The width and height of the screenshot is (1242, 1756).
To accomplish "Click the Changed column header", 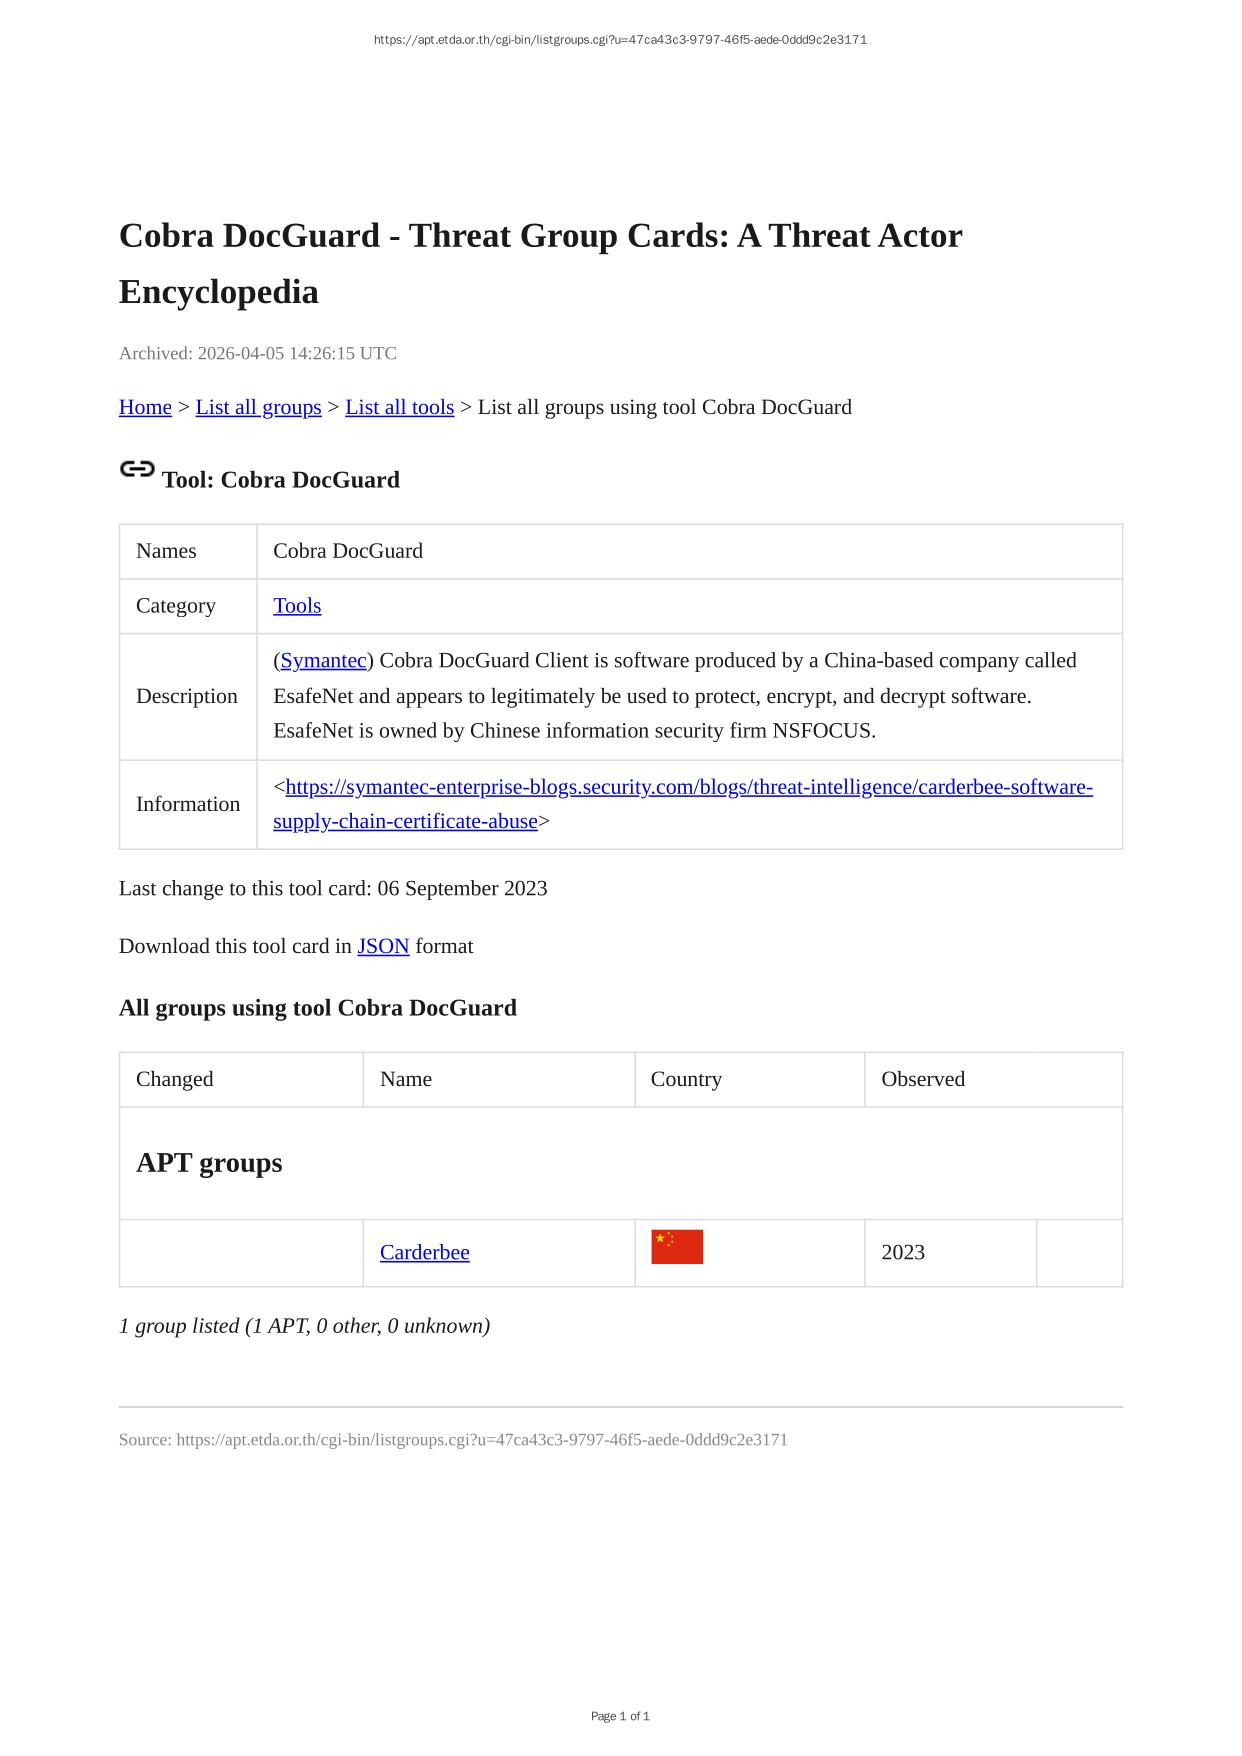I will tap(175, 1079).
